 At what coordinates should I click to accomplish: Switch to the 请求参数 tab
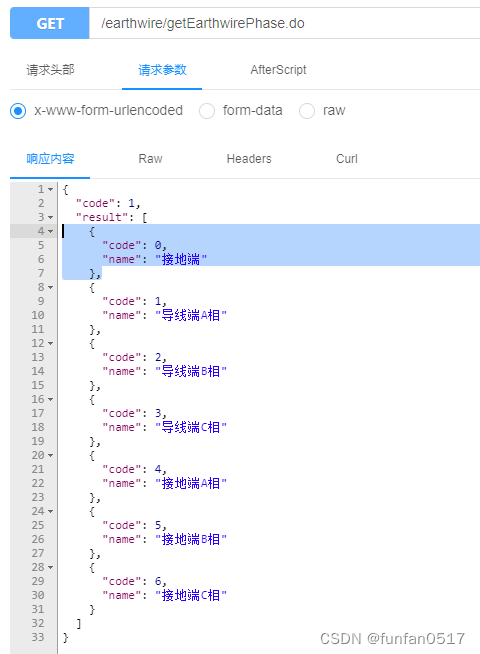[x=162, y=70]
